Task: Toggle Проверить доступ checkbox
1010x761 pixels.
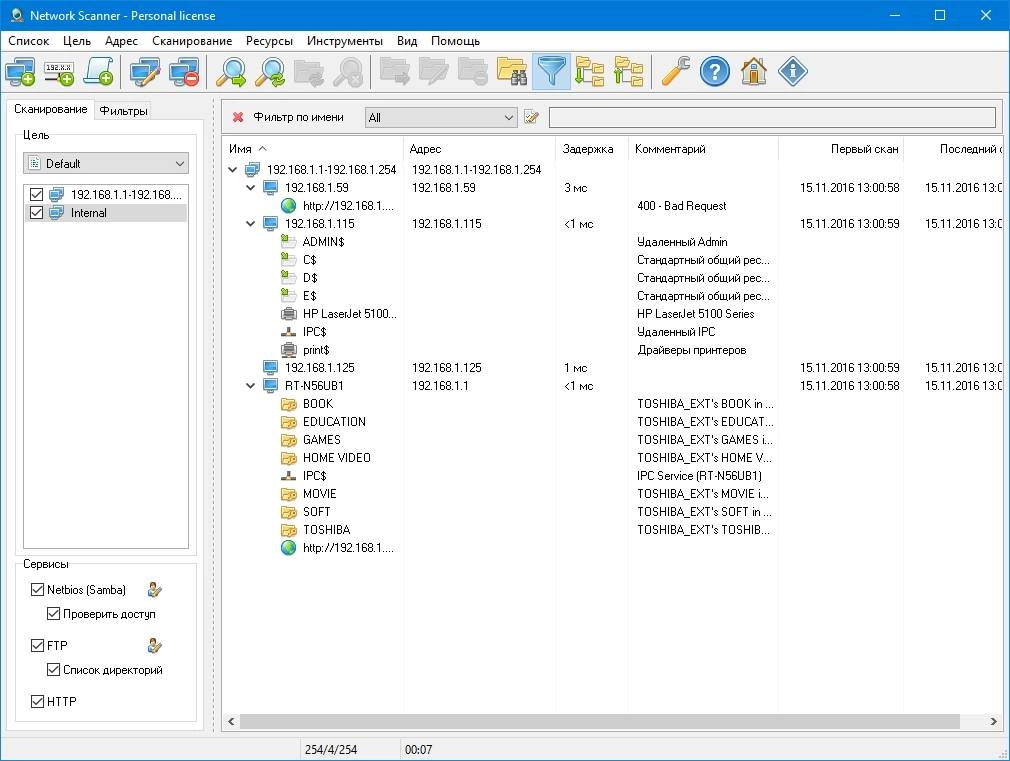Action: (x=53, y=614)
